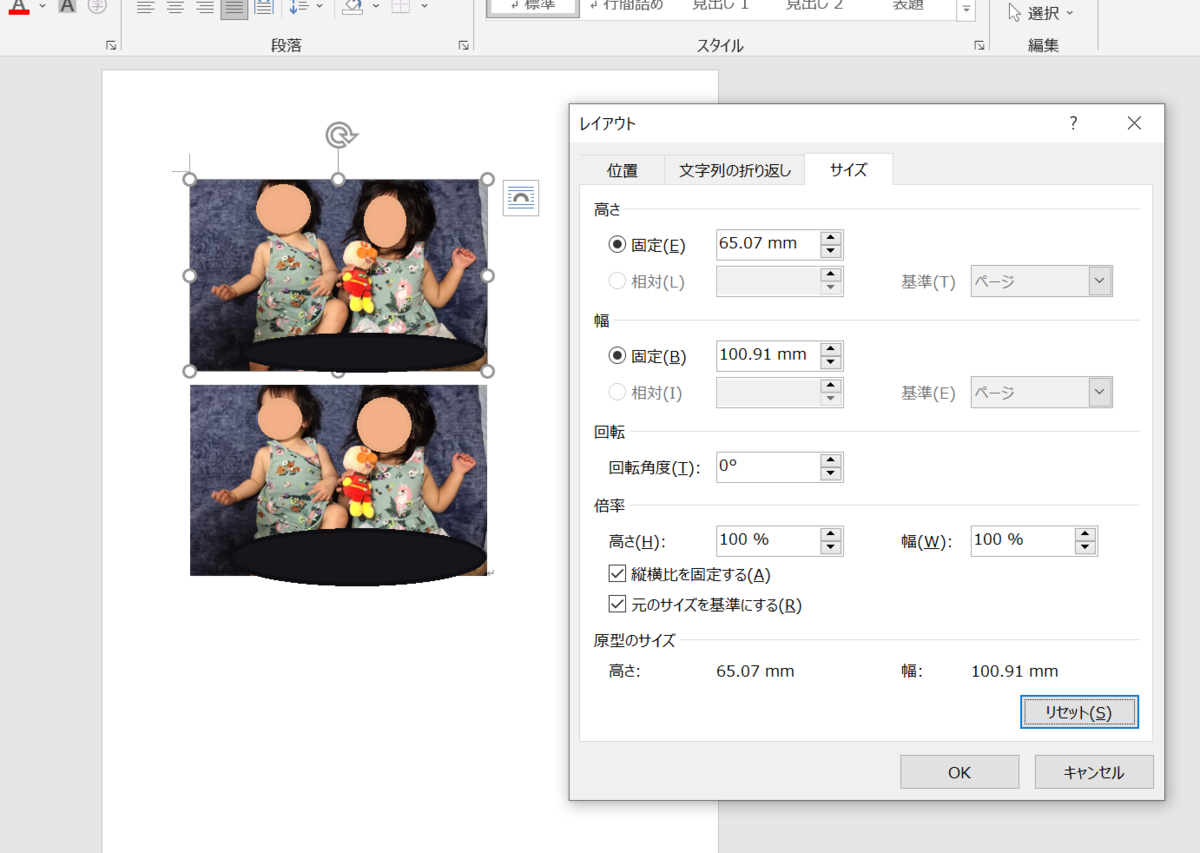Image resolution: width=1200 pixels, height=853 pixels.
Task: Open the borders dropdown arrow
Action: tap(424, 7)
